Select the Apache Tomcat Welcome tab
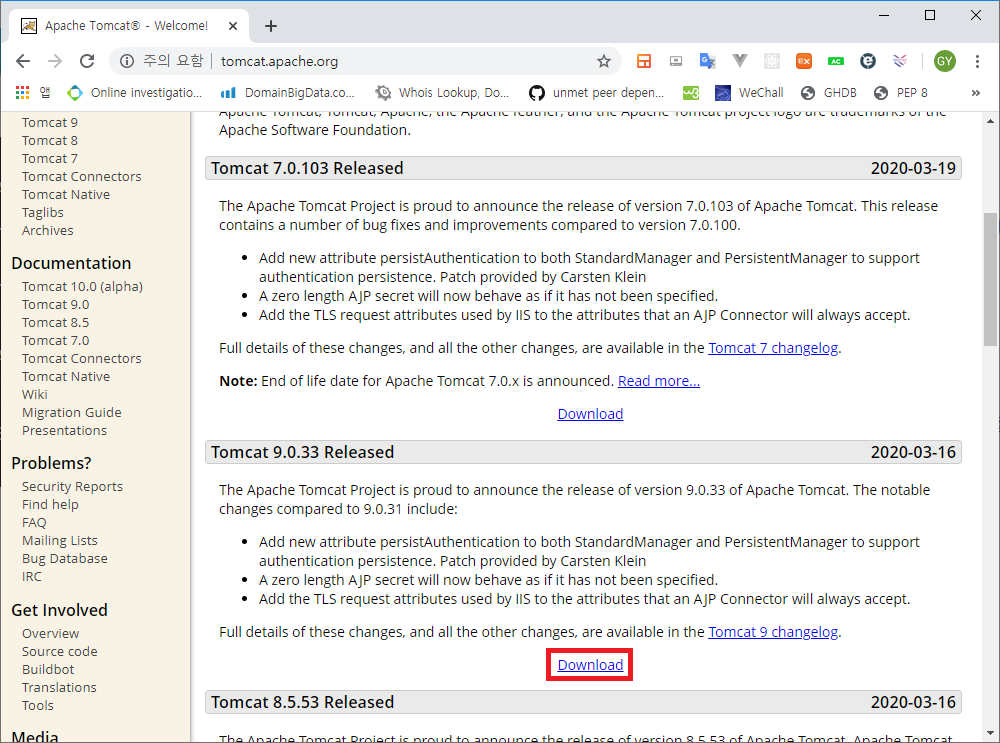 (129, 26)
